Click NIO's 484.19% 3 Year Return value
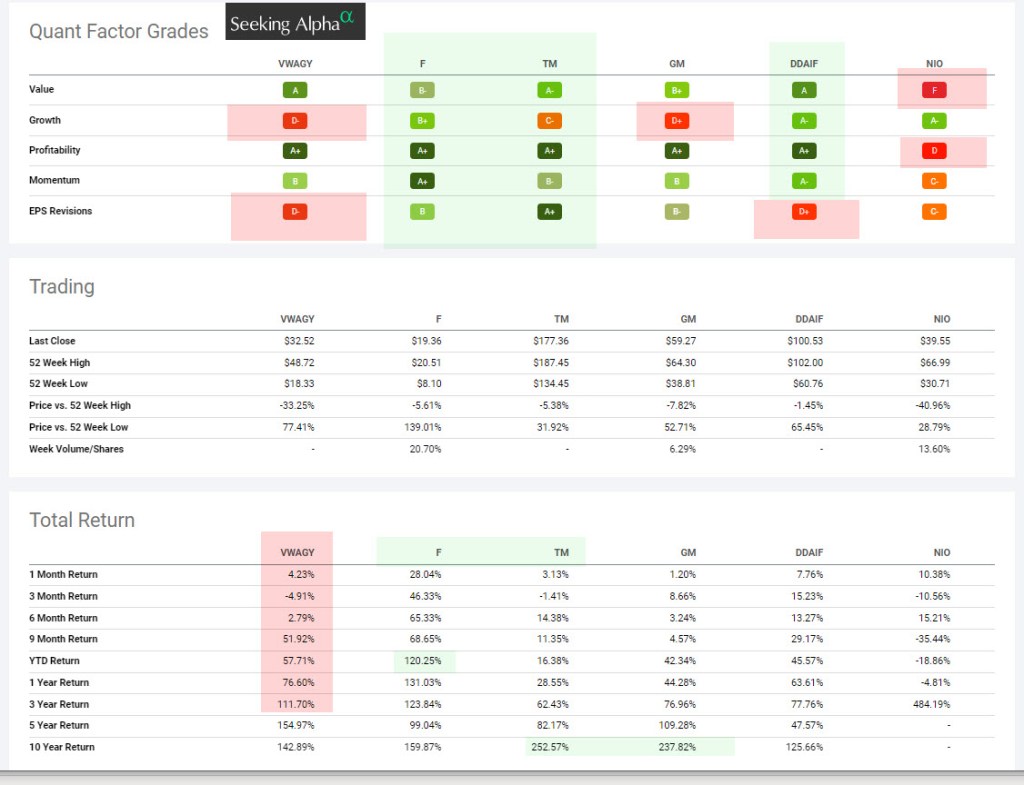 pos(930,704)
